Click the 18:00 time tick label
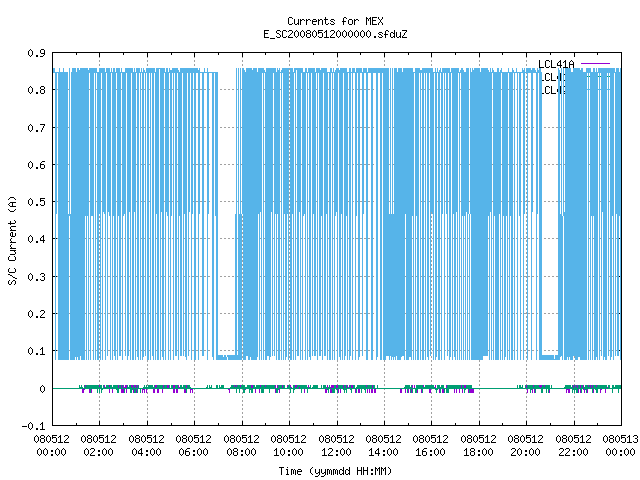Screen dimensions: 640x480 click(478, 452)
